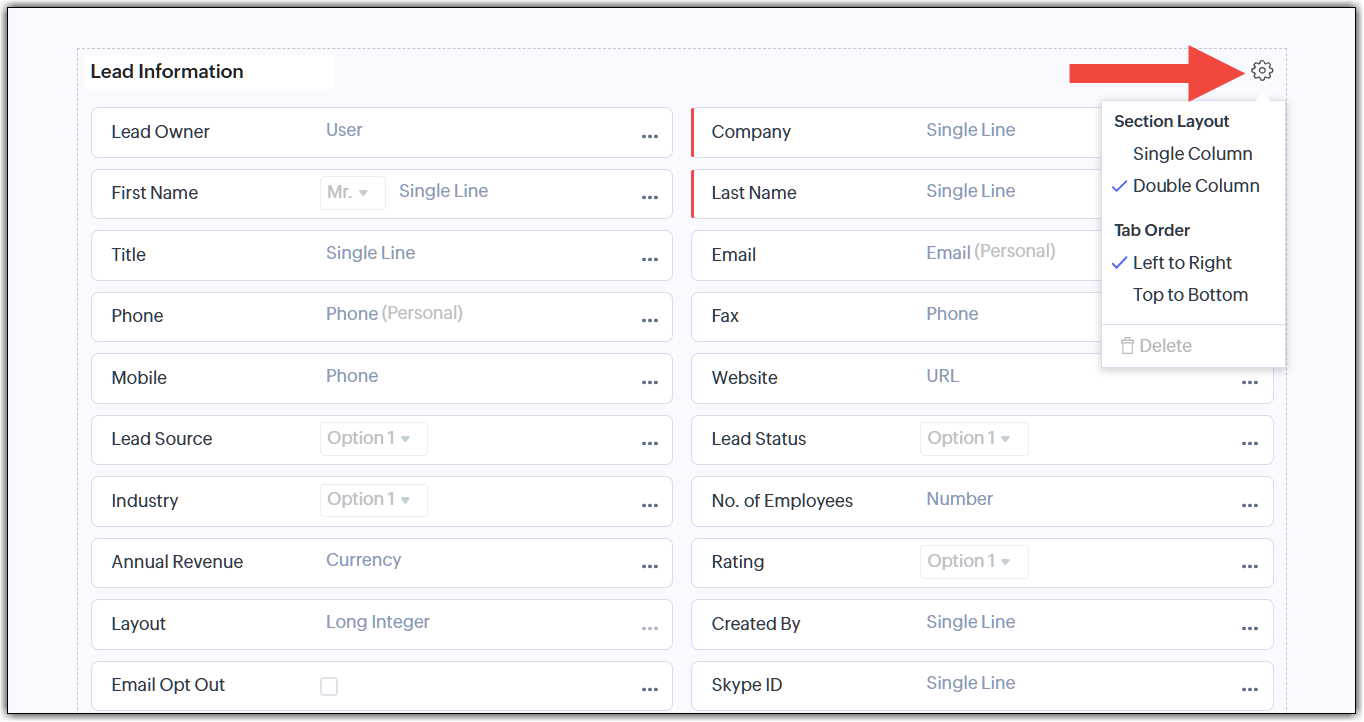Click ellipsis for No. of Employees field
Image resolution: width=1364 pixels, height=722 pixels.
coord(1250,506)
